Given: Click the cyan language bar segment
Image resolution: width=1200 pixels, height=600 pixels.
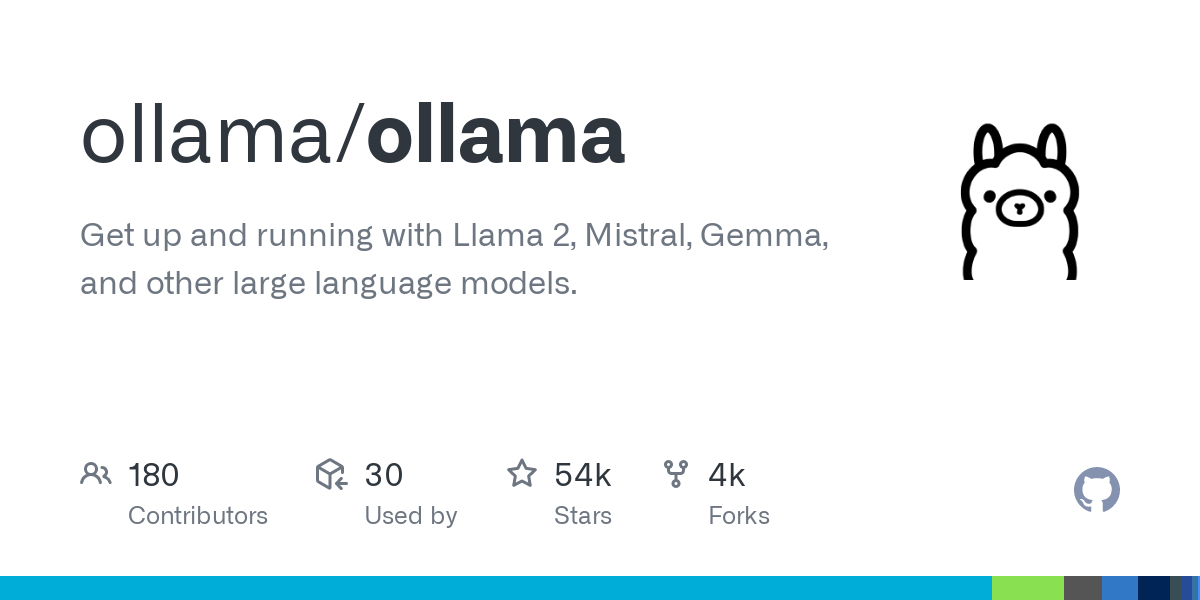Looking at the screenshot, I should [x=496, y=588].
